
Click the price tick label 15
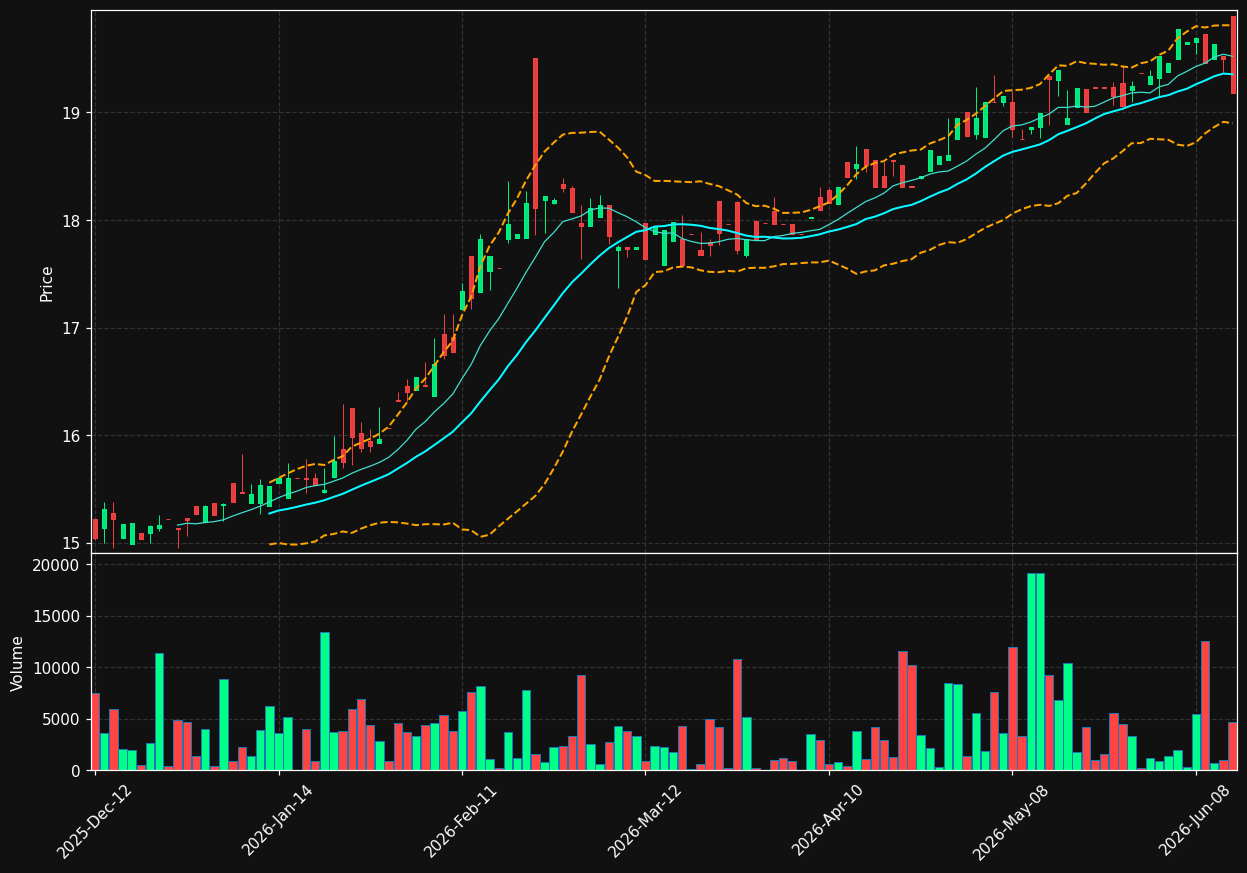pos(71,544)
